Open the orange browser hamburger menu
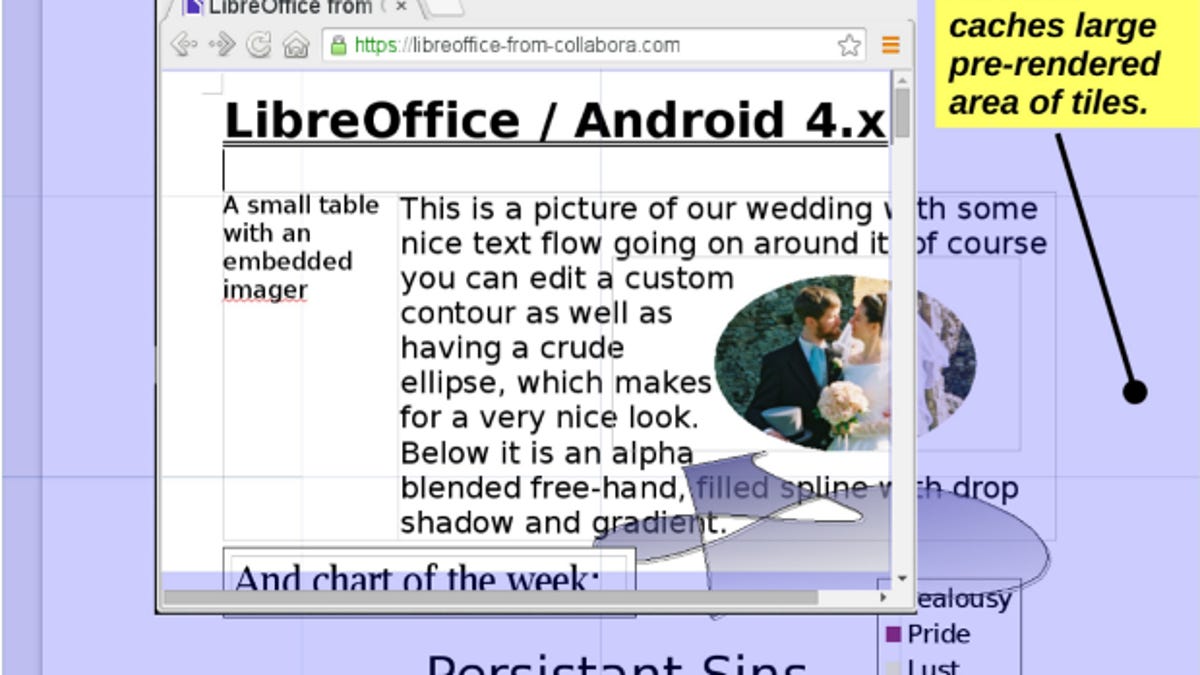 pos(890,45)
